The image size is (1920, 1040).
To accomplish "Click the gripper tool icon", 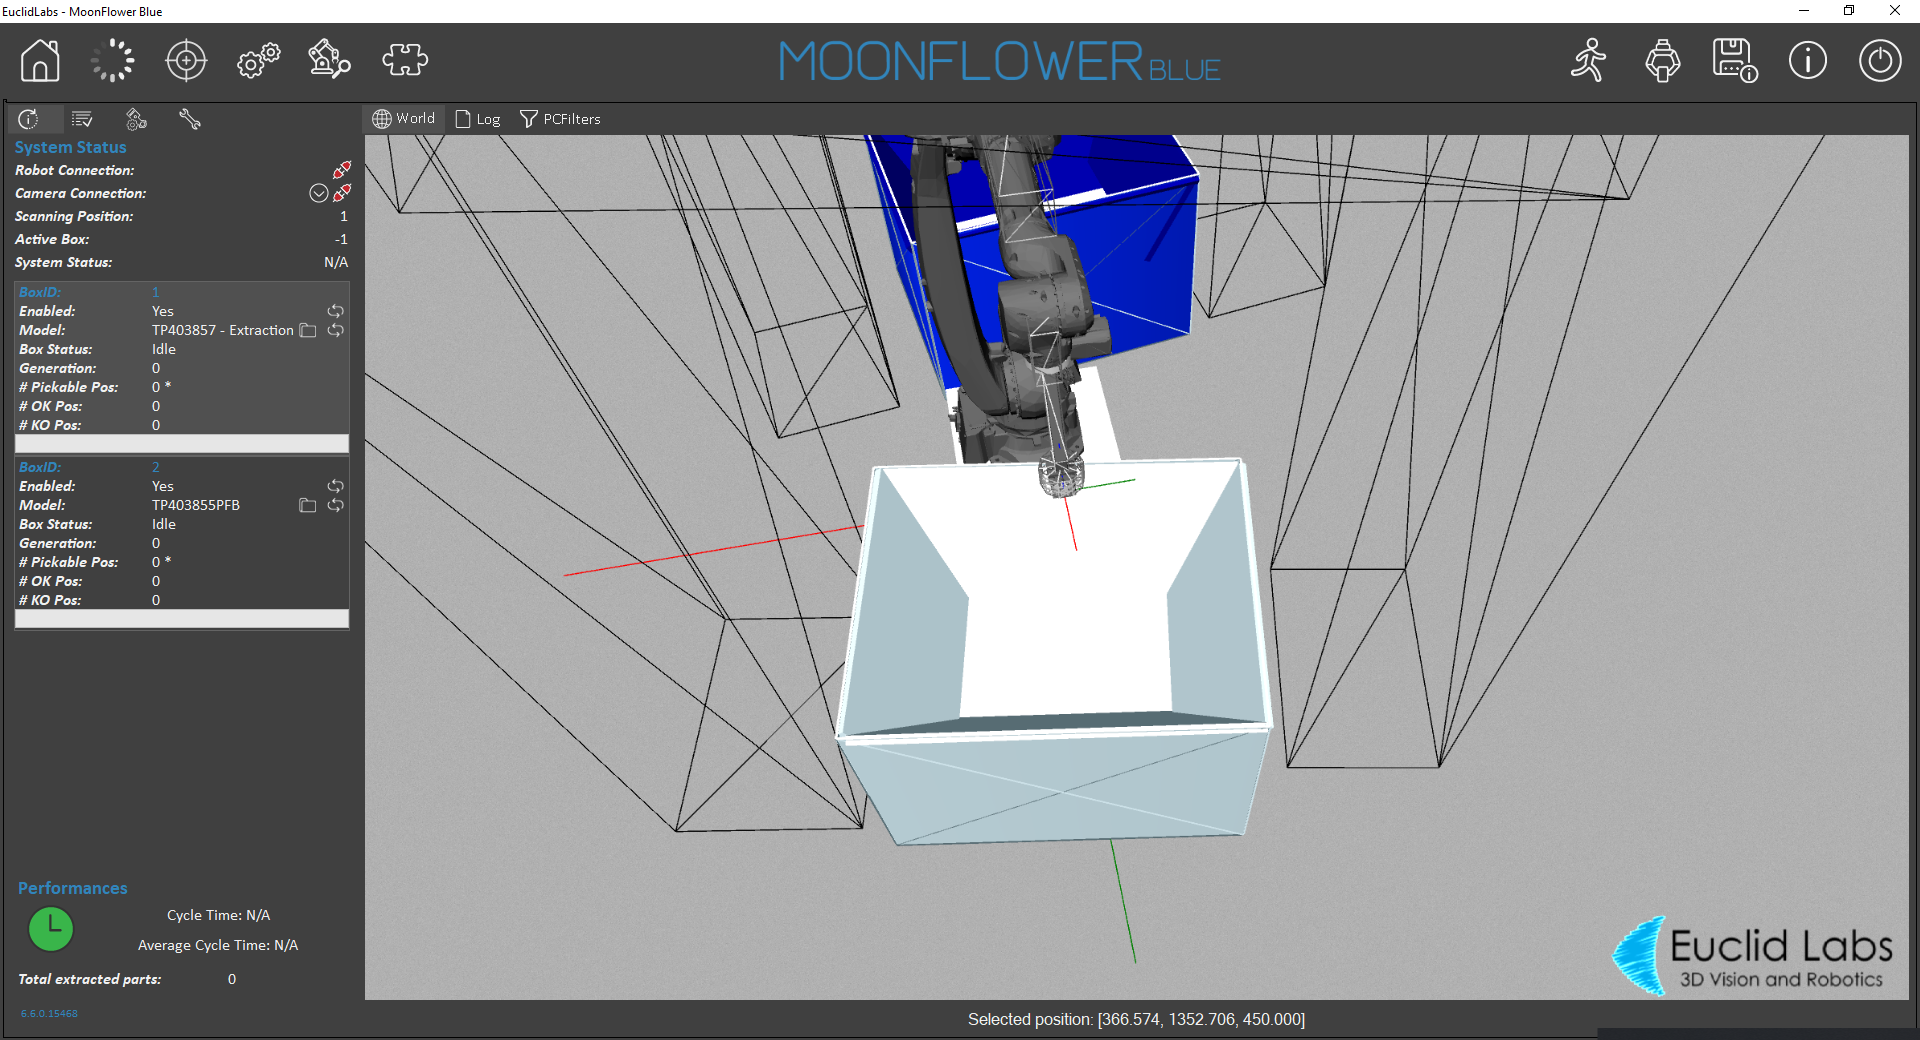I will [x=1663, y=60].
